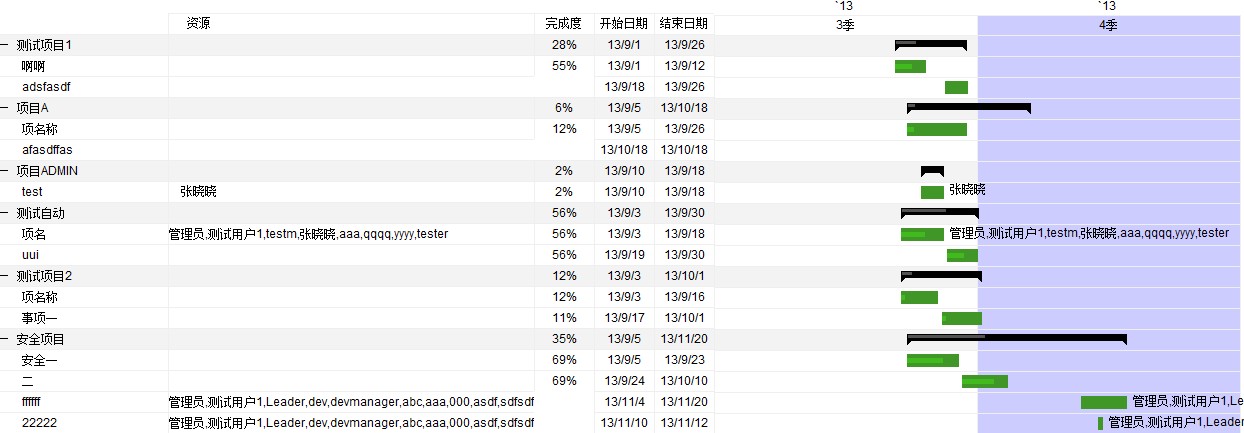Click the green progress bar for 安全一
1244x433 pixels.
[933, 360]
